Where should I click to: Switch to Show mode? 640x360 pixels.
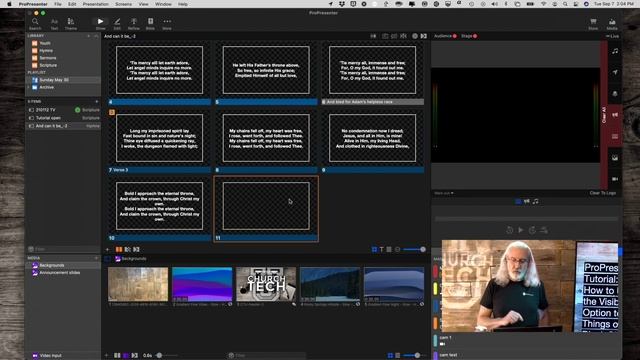pyautogui.click(x=100, y=24)
